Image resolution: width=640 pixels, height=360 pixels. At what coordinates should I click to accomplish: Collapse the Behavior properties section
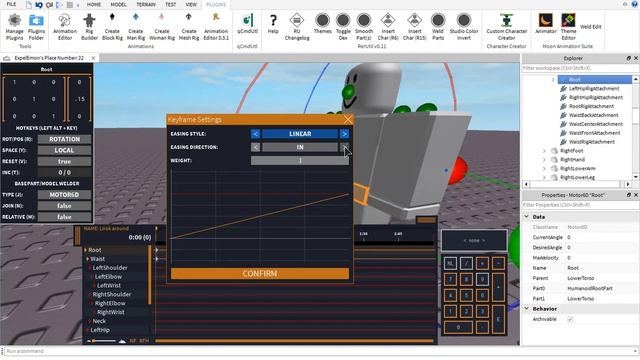click(527, 309)
